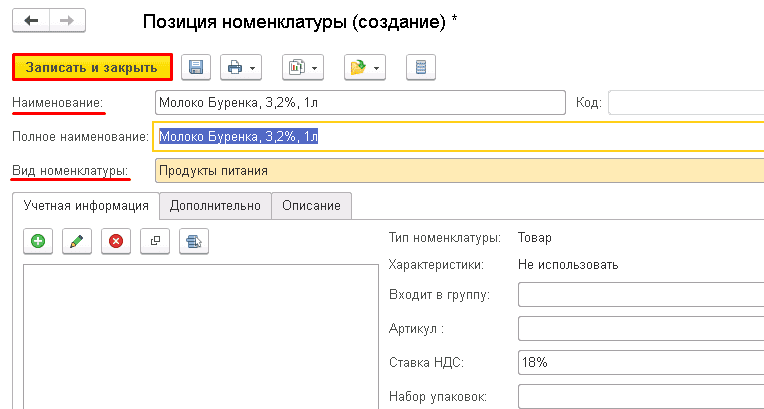Click the pencil edit icon
Image resolution: width=764 pixels, height=409 pixels.
[x=76, y=241]
